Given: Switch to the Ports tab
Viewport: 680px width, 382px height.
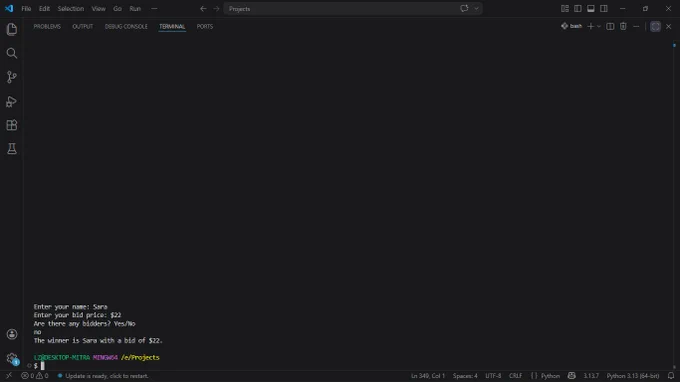Looking at the screenshot, I should point(205,26).
